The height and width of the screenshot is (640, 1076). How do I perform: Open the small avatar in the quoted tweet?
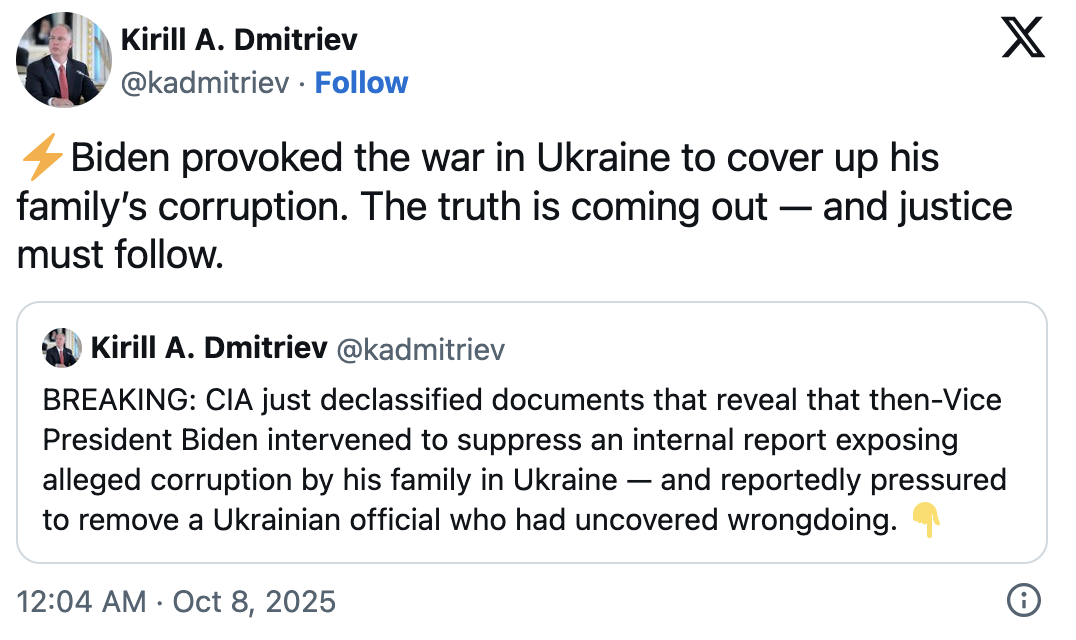tap(61, 348)
